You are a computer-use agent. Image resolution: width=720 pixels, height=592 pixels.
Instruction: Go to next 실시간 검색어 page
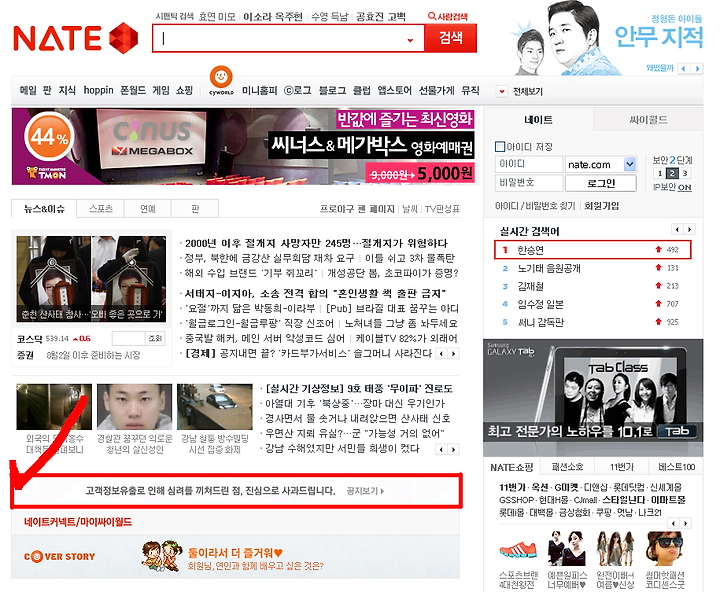[689, 229]
